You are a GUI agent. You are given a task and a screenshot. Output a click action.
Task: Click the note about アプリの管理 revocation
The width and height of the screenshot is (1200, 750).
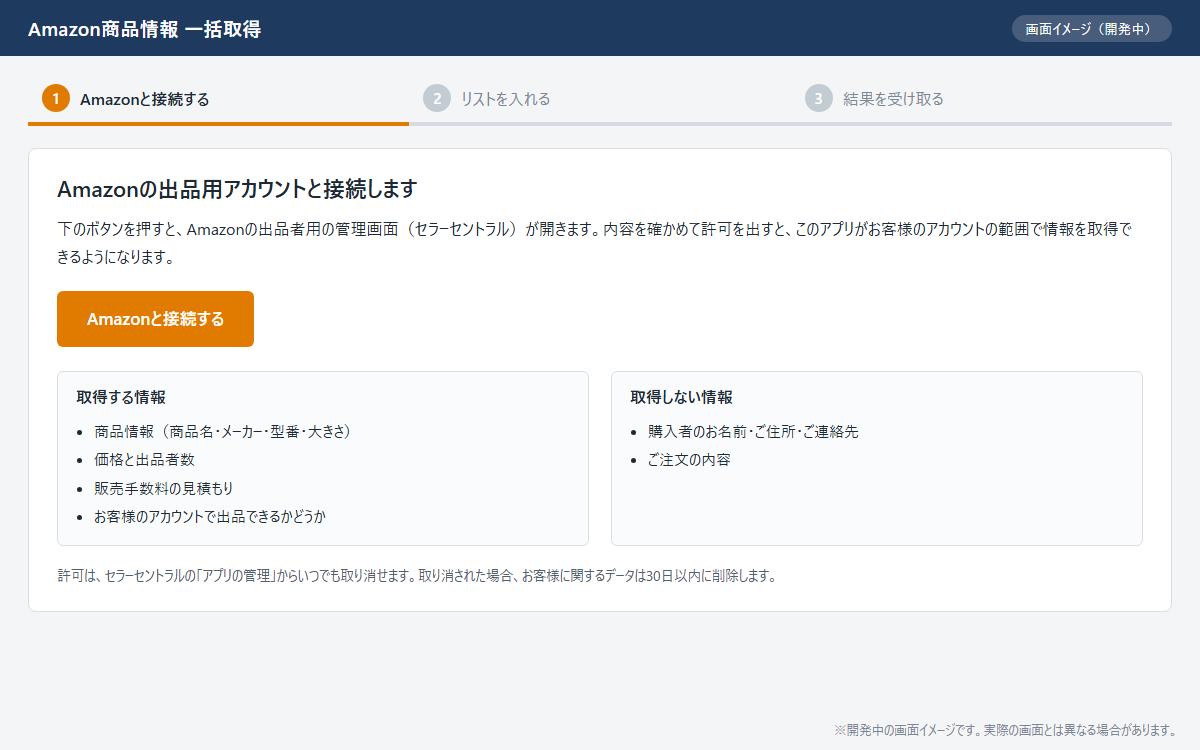point(417,576)
